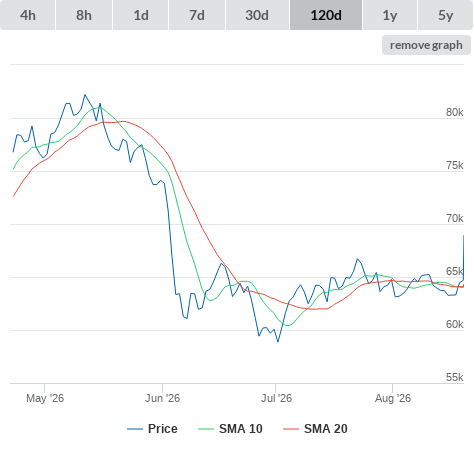474x455 pixels.
Task: Select the 7d time range tab
Action: coord(197,15)
